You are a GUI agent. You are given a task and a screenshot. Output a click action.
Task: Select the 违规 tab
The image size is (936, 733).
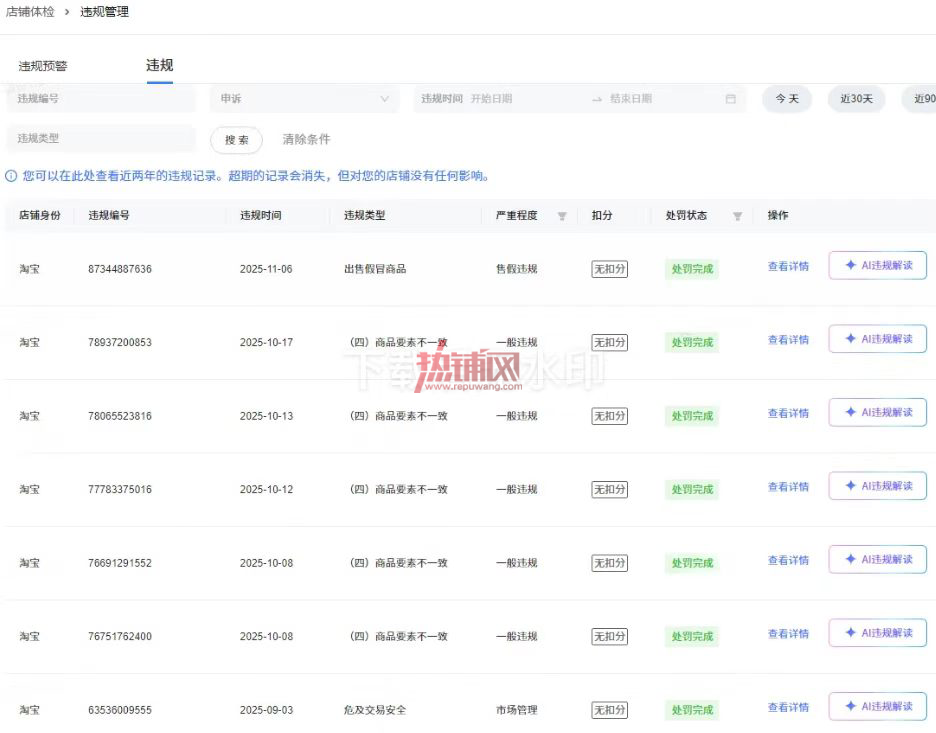click(159, 65)
